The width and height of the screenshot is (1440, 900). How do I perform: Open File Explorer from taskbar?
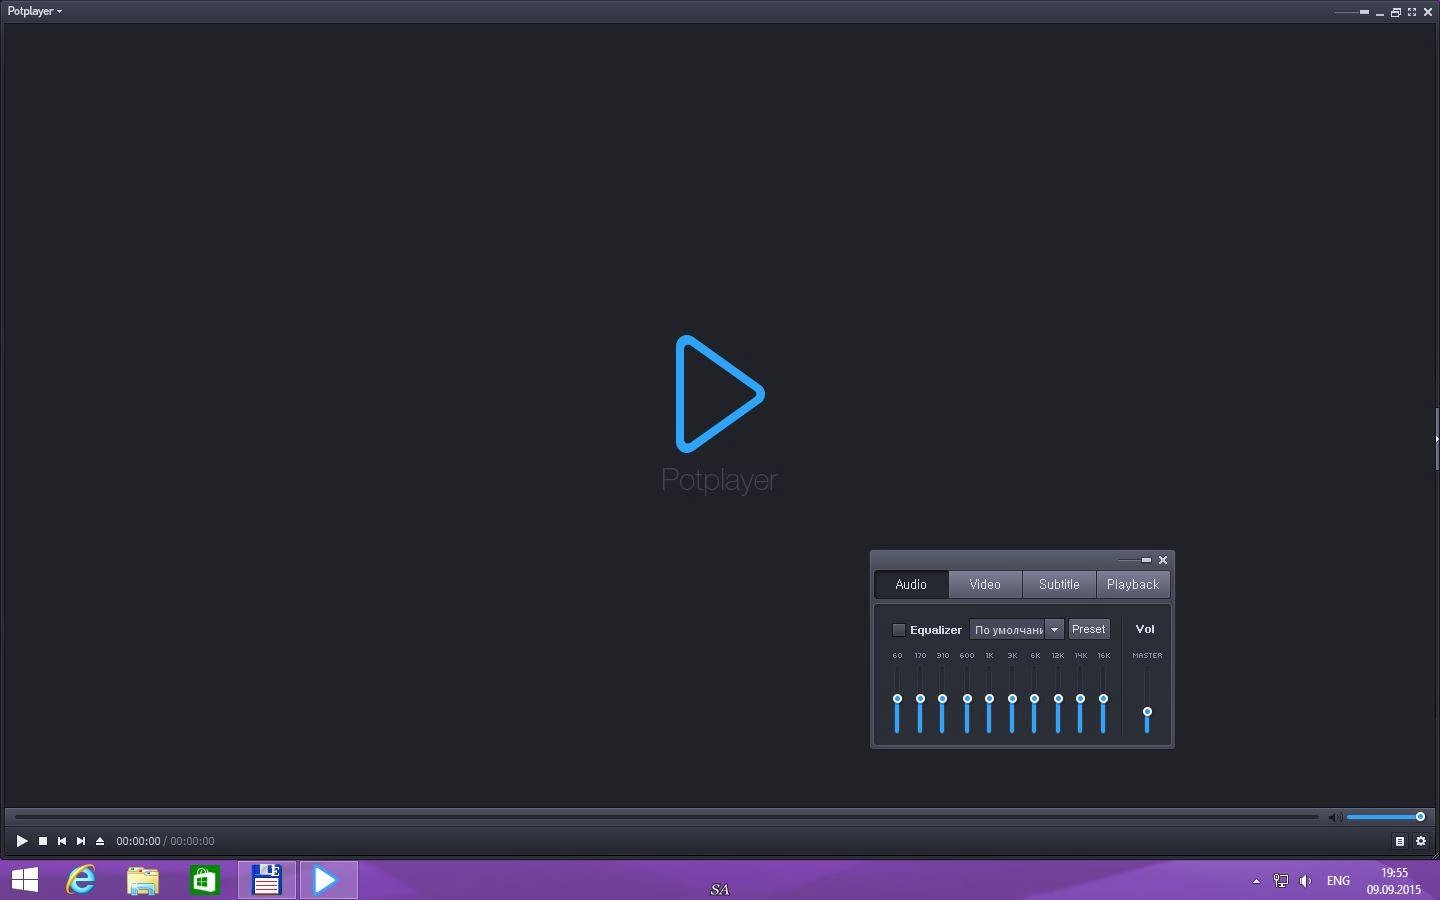143,880
